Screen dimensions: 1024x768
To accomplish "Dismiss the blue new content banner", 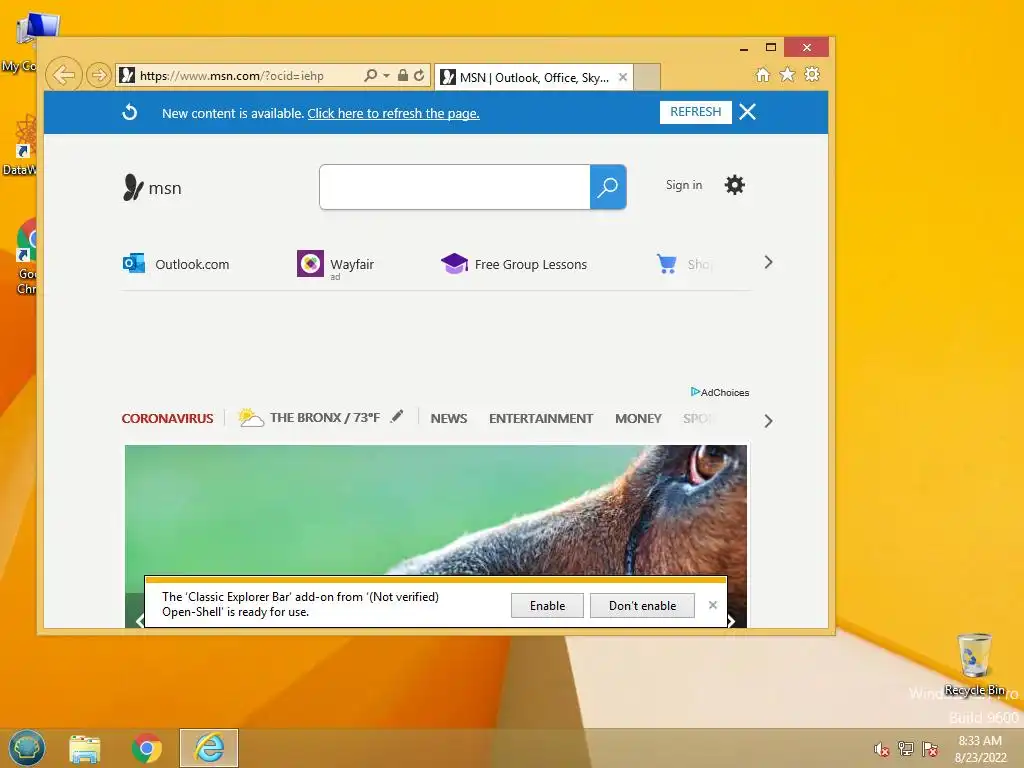I will pyautogui.click(x=748, y=112).
